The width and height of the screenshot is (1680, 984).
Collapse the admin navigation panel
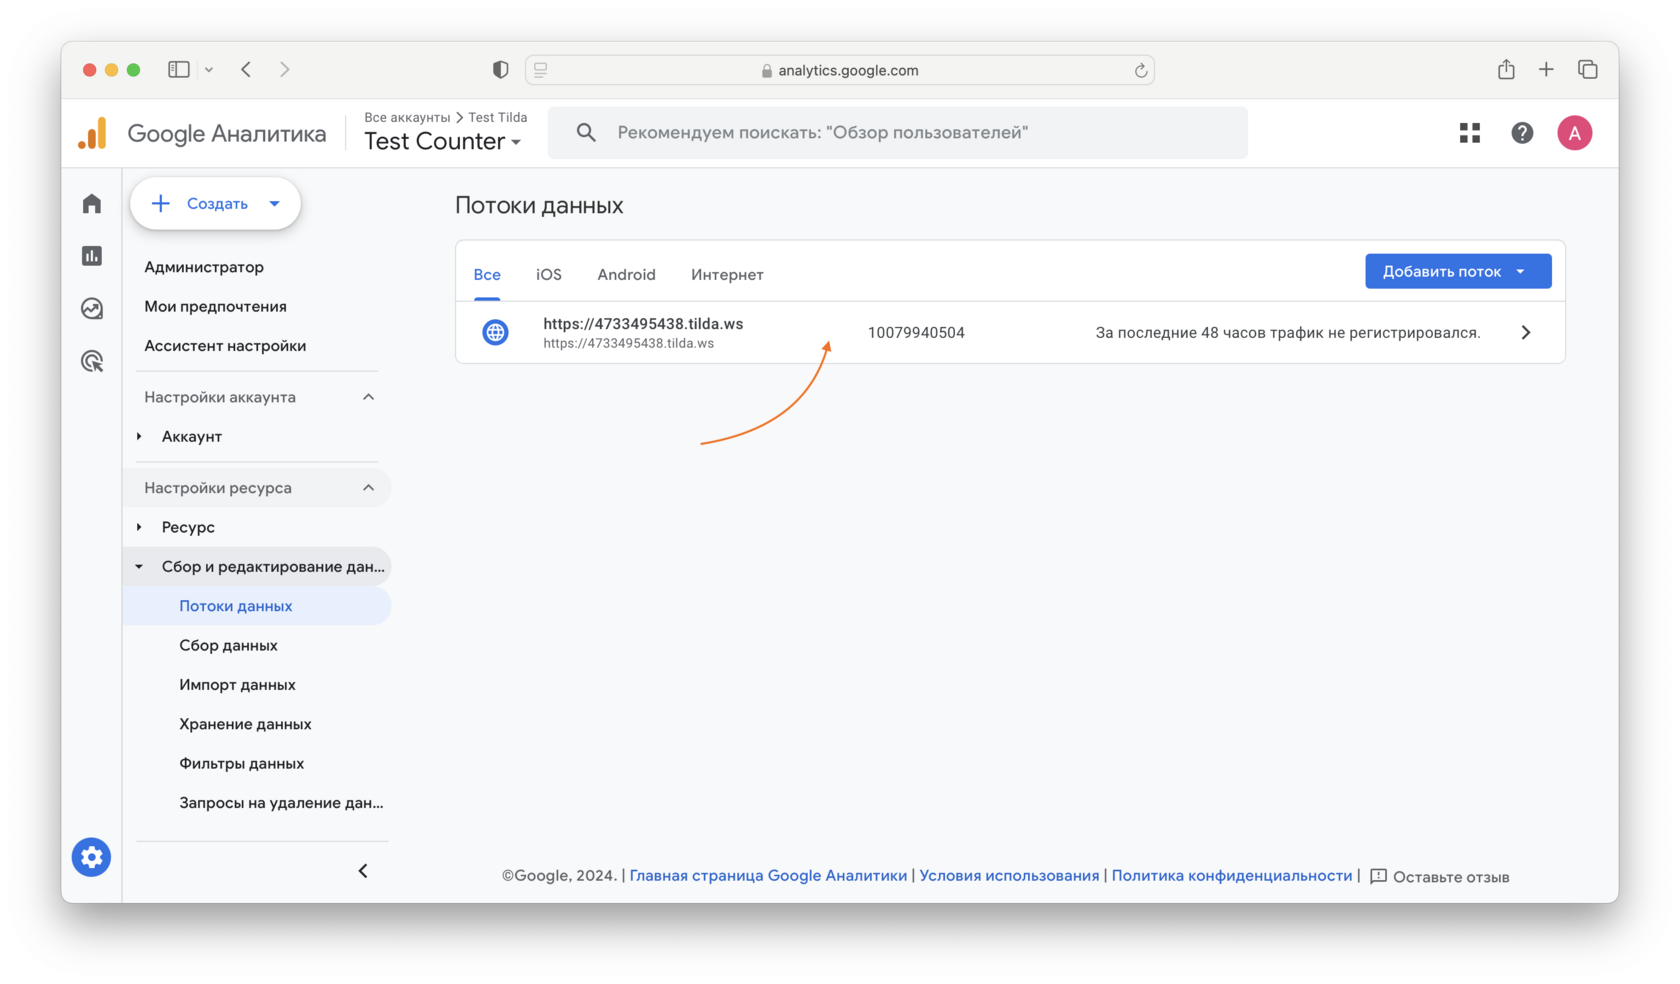363,871
